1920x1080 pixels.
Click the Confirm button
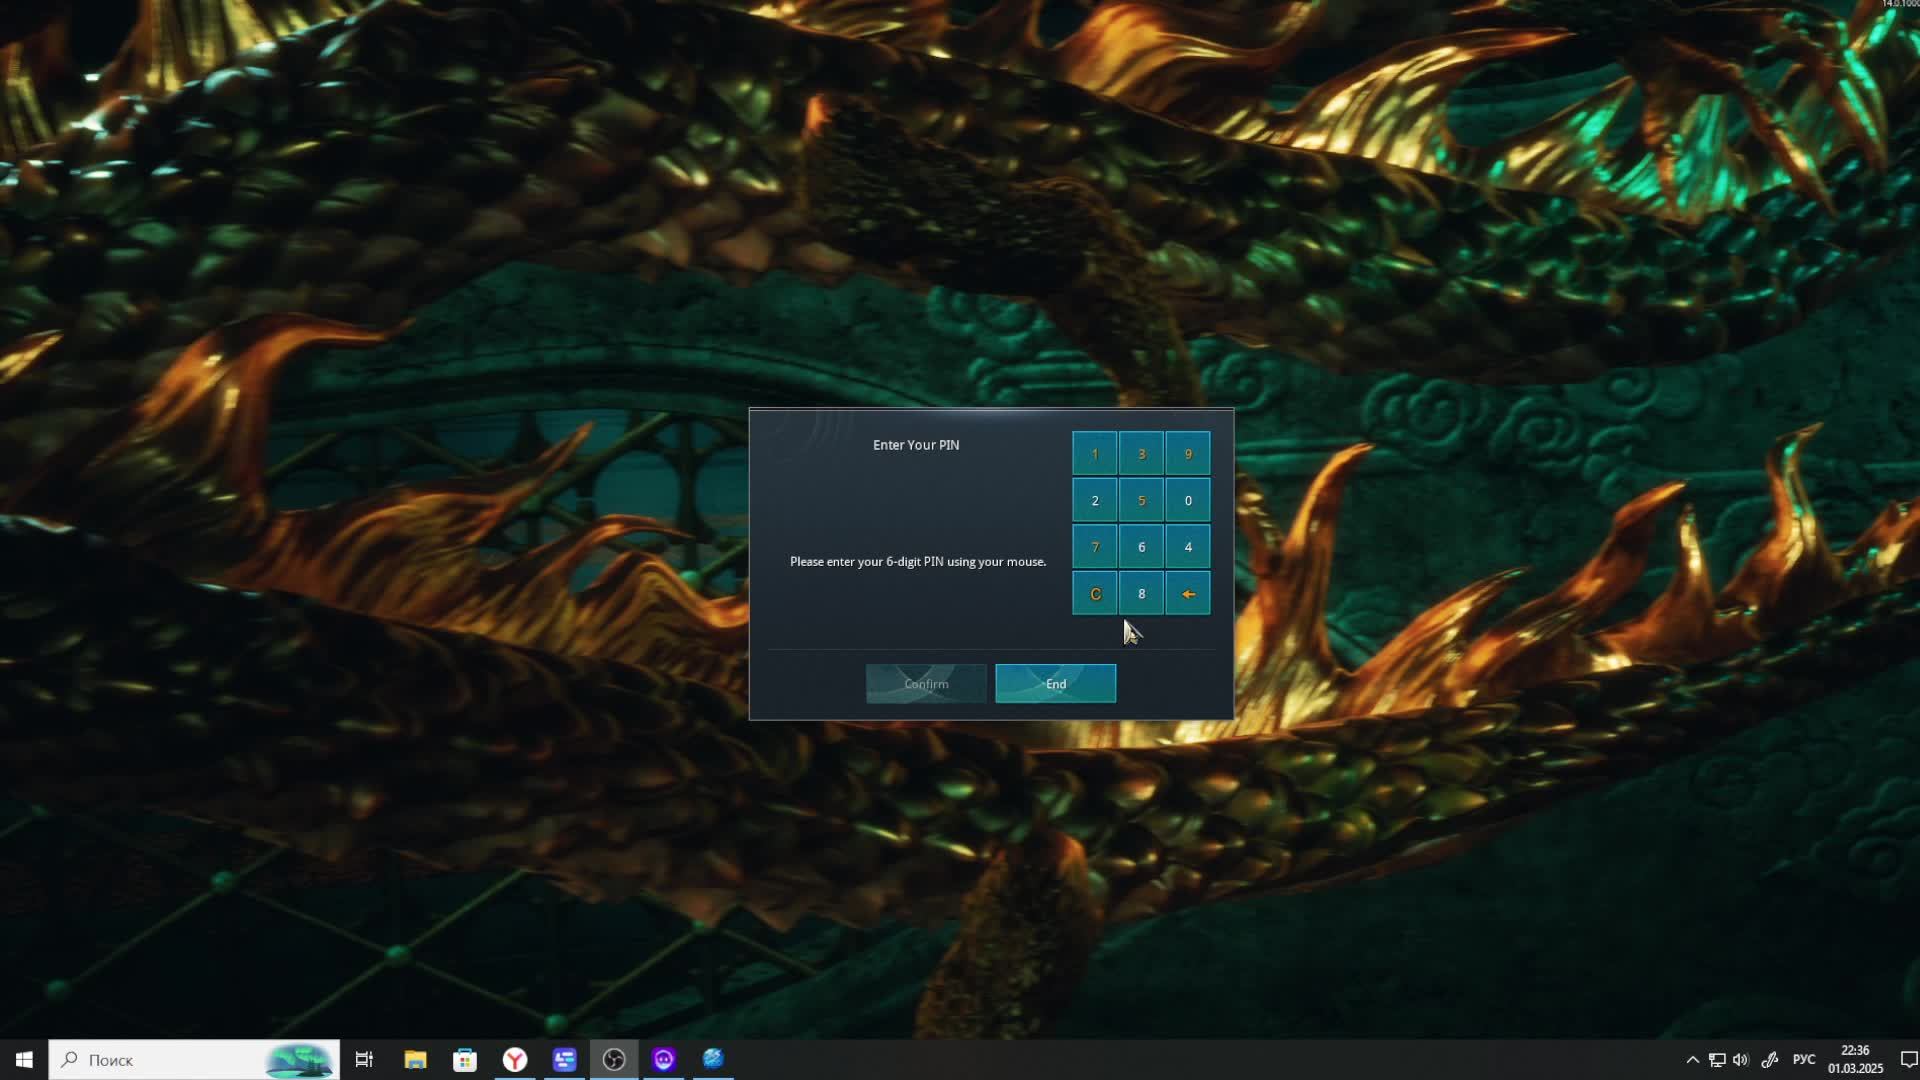coord(926,684)
